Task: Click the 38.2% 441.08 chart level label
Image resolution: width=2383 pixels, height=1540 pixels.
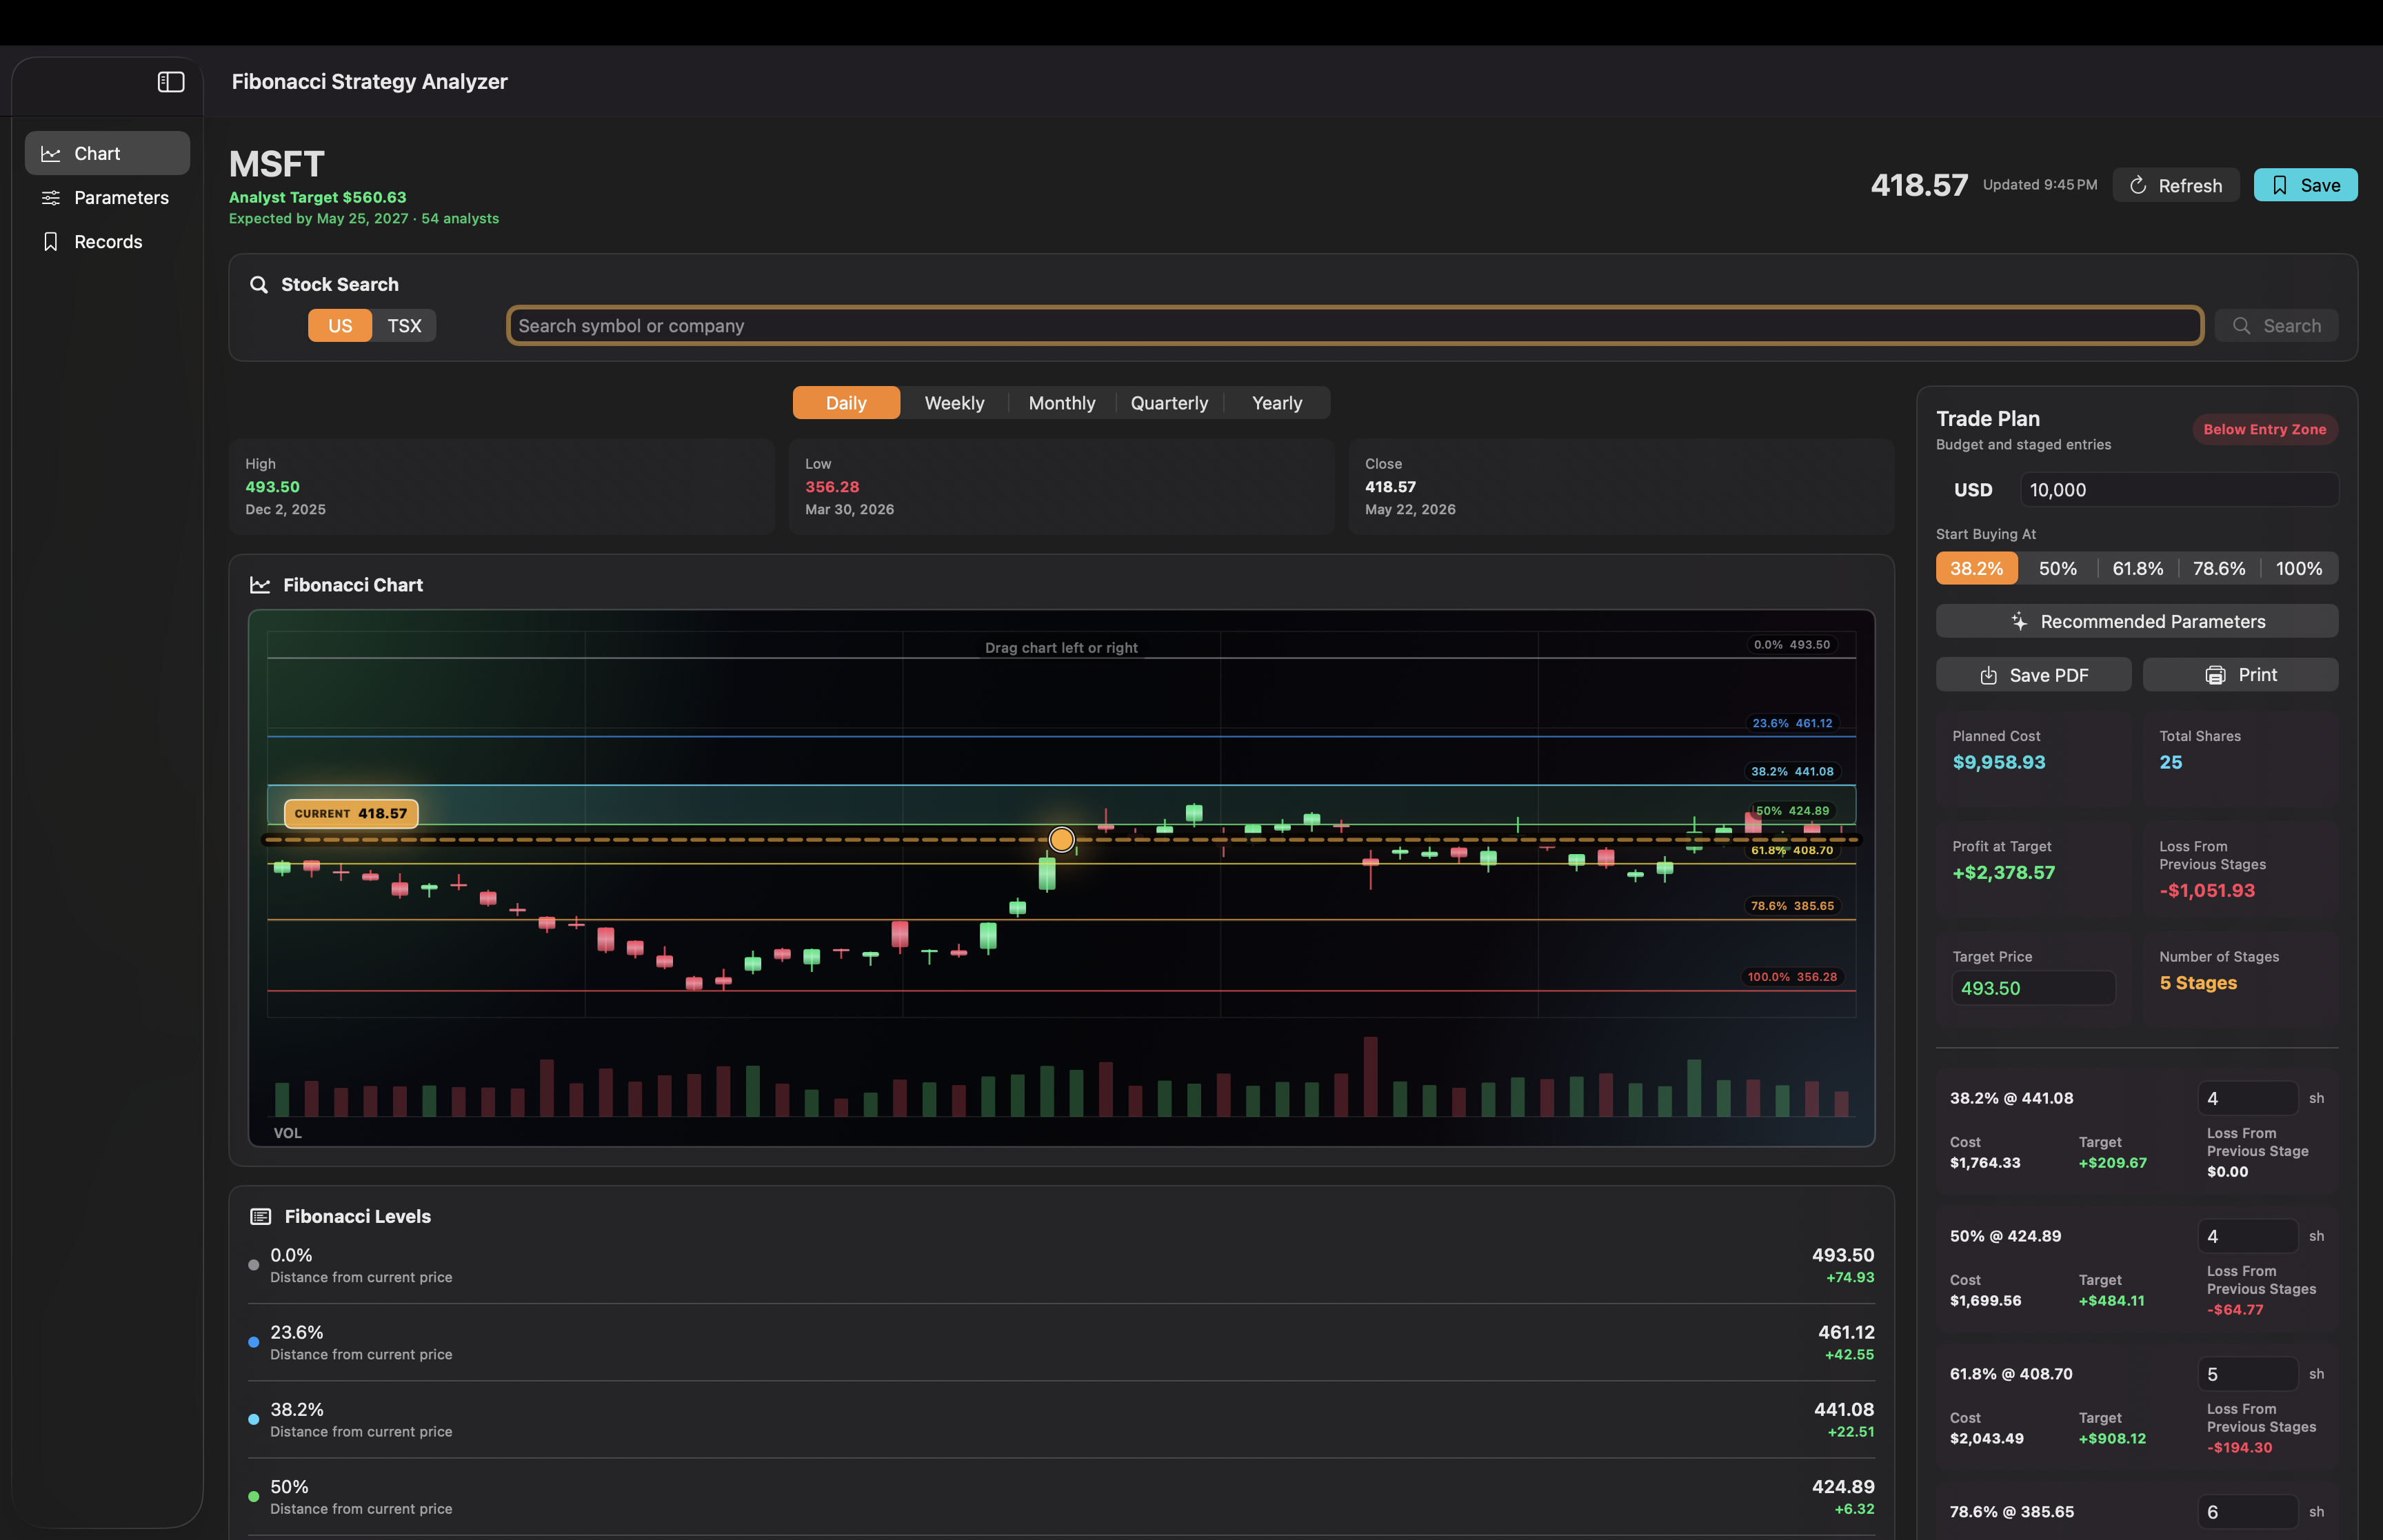Action: click(1792, 771)
